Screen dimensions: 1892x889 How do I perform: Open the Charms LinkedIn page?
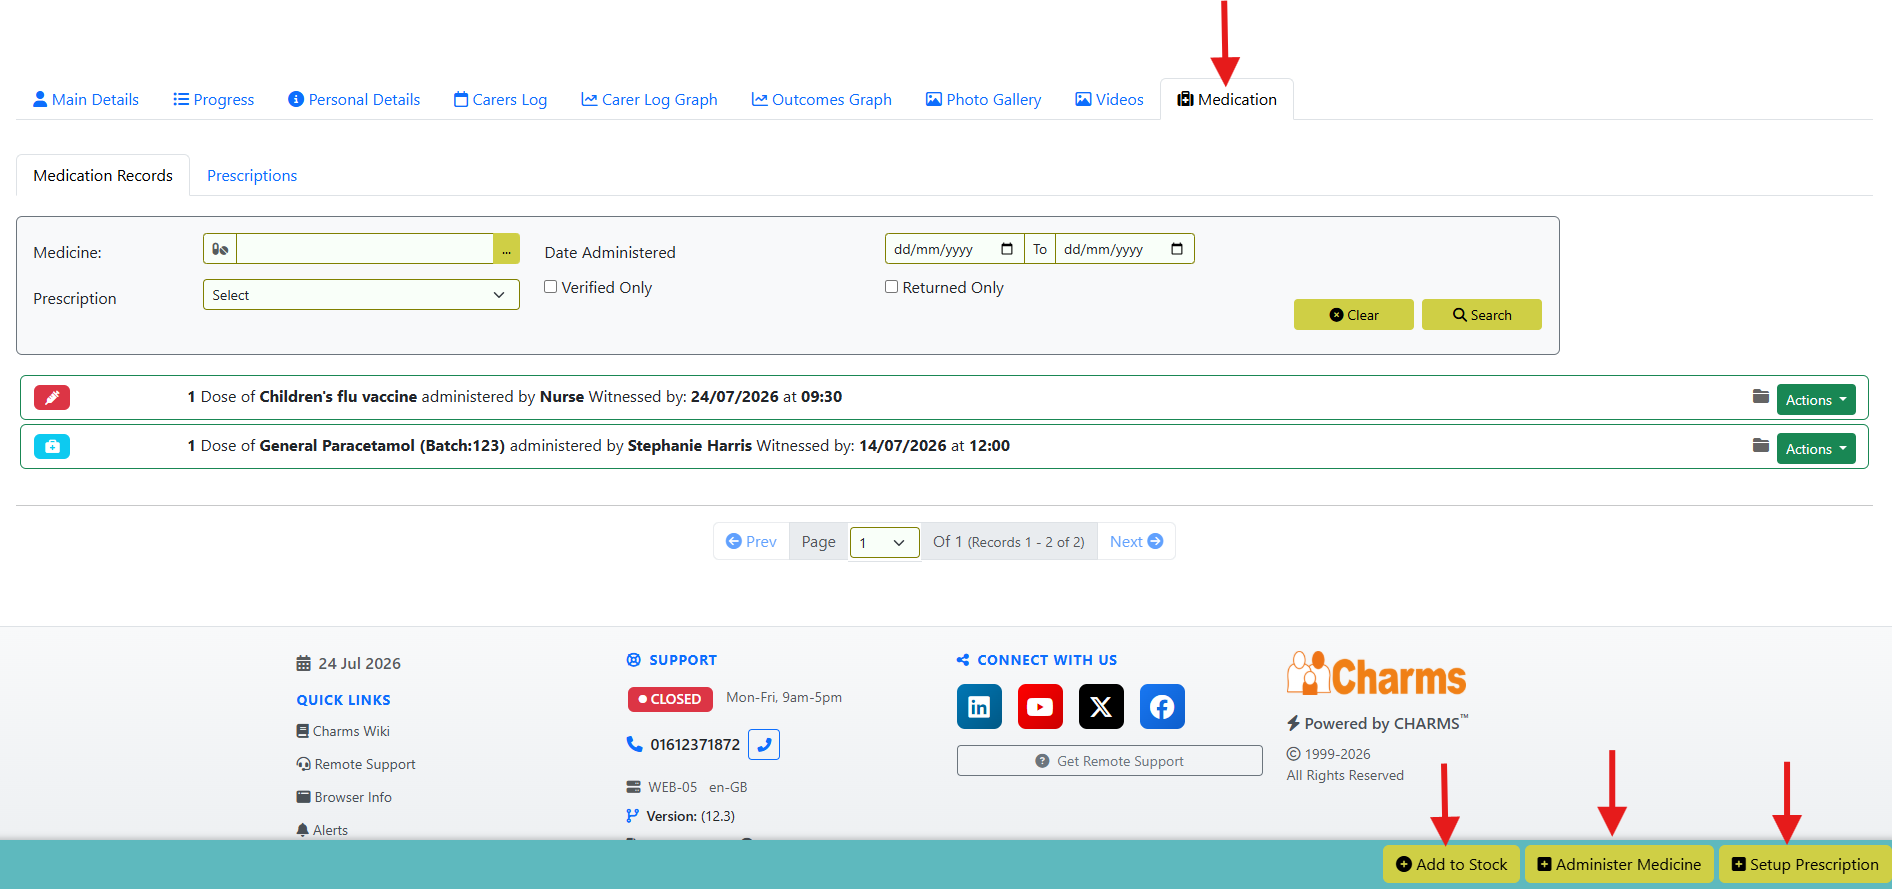click(979, 707)
